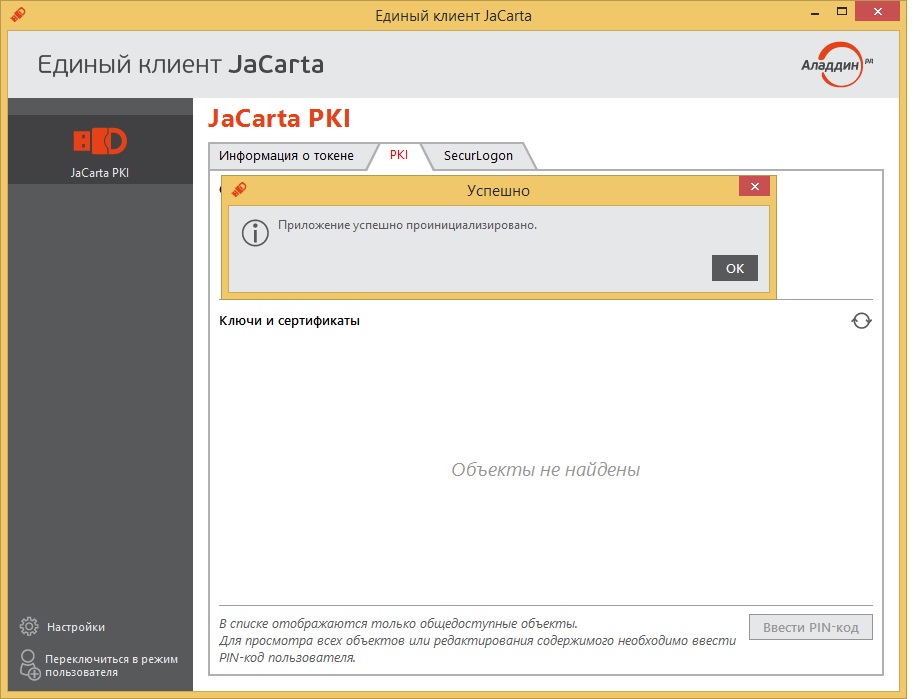Click the Настройки gear icon
914x699 pixels.
coord(29,627)
